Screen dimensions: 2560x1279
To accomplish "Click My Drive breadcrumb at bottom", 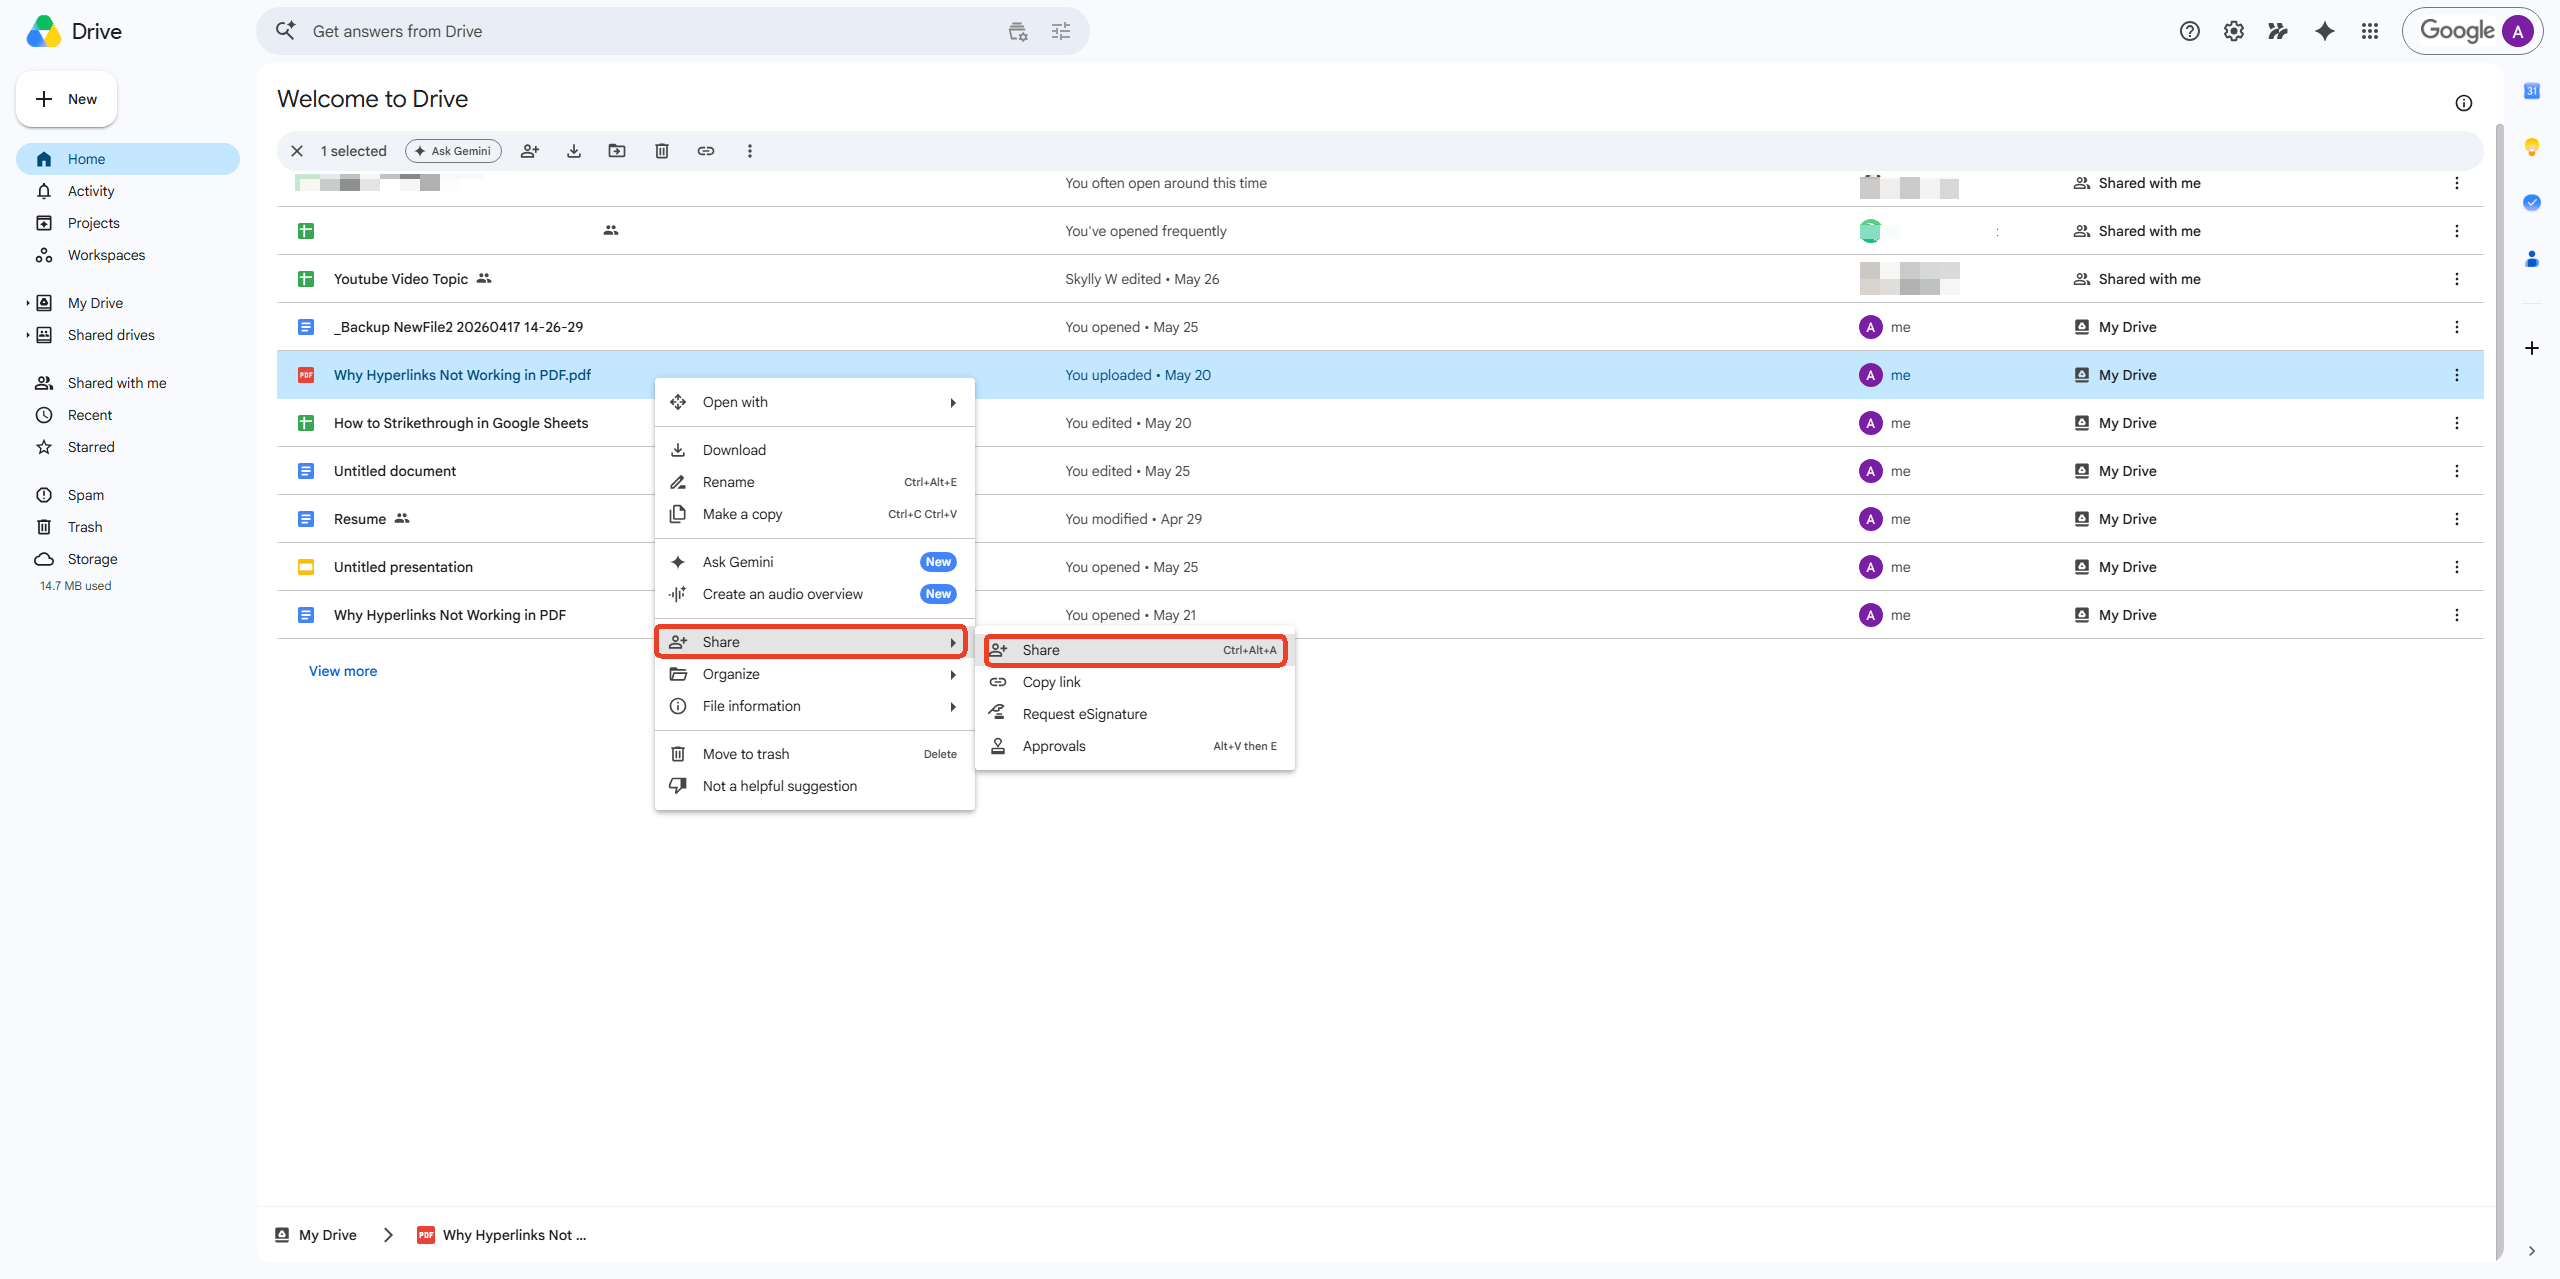I will (316, 1235).
